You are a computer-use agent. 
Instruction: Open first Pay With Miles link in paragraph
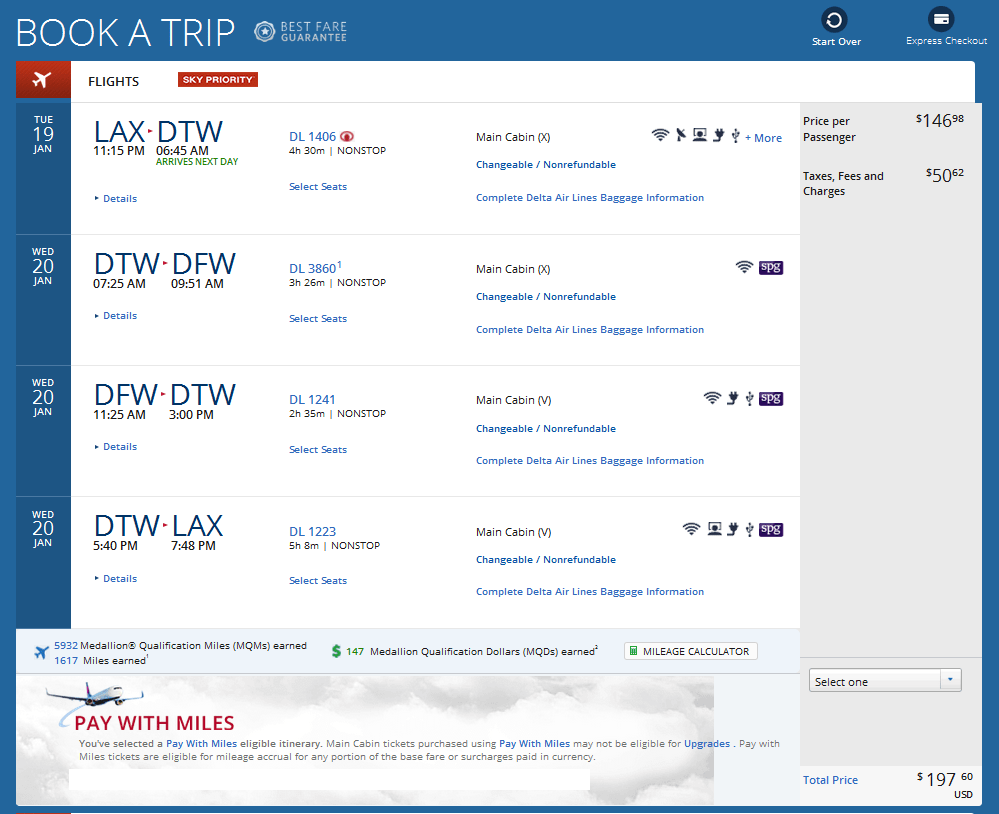tap(201, 744)
